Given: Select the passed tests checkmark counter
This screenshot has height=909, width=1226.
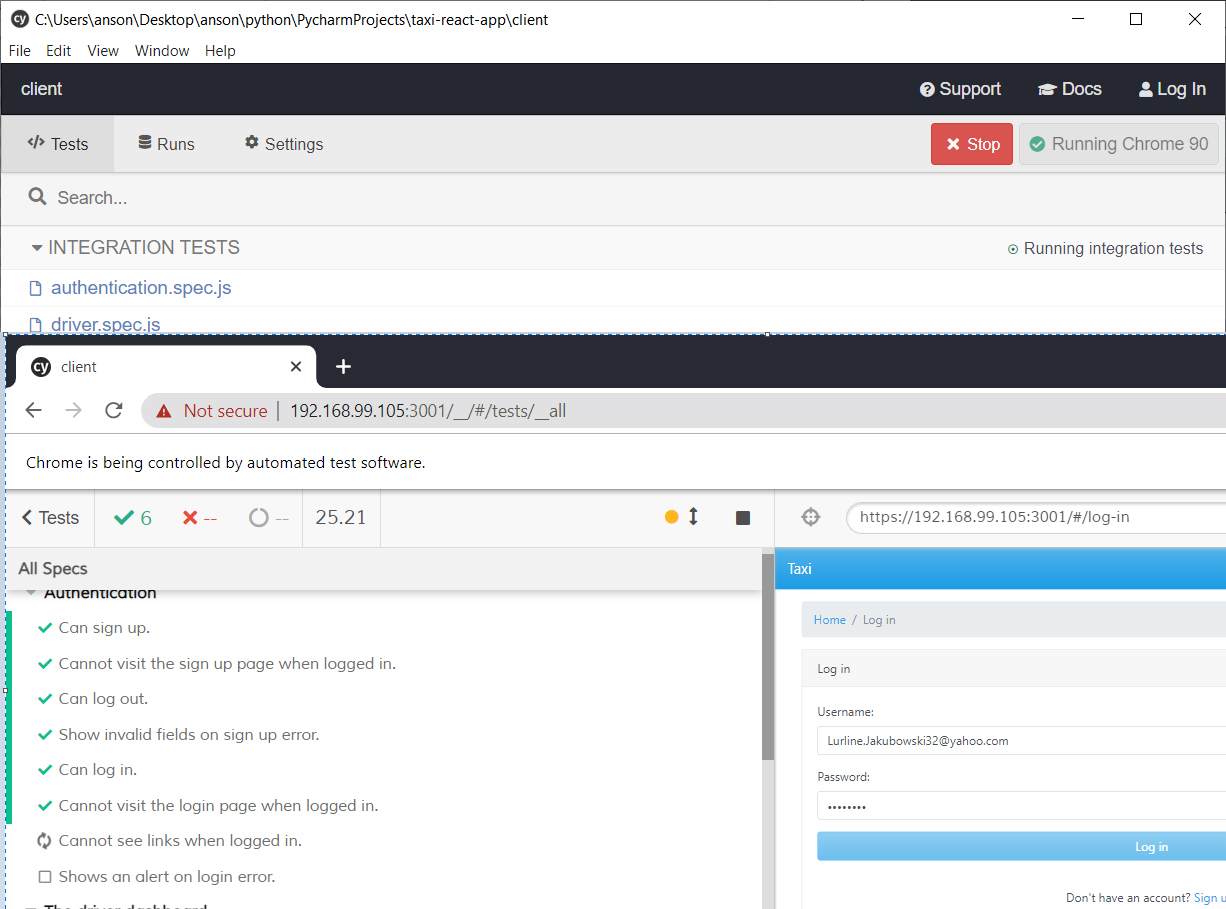Looking at the screenshot, I should pos(131,517).
